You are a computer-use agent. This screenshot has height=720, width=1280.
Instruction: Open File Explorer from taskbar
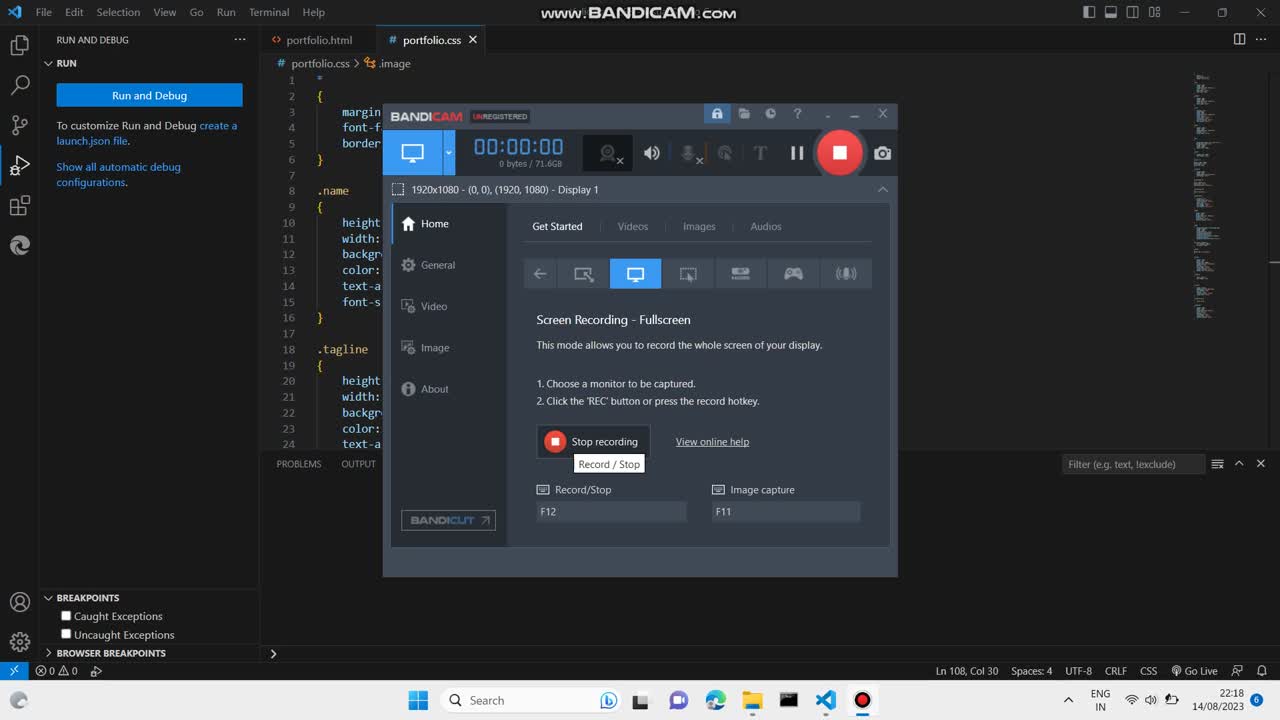(x=752, y=700)
